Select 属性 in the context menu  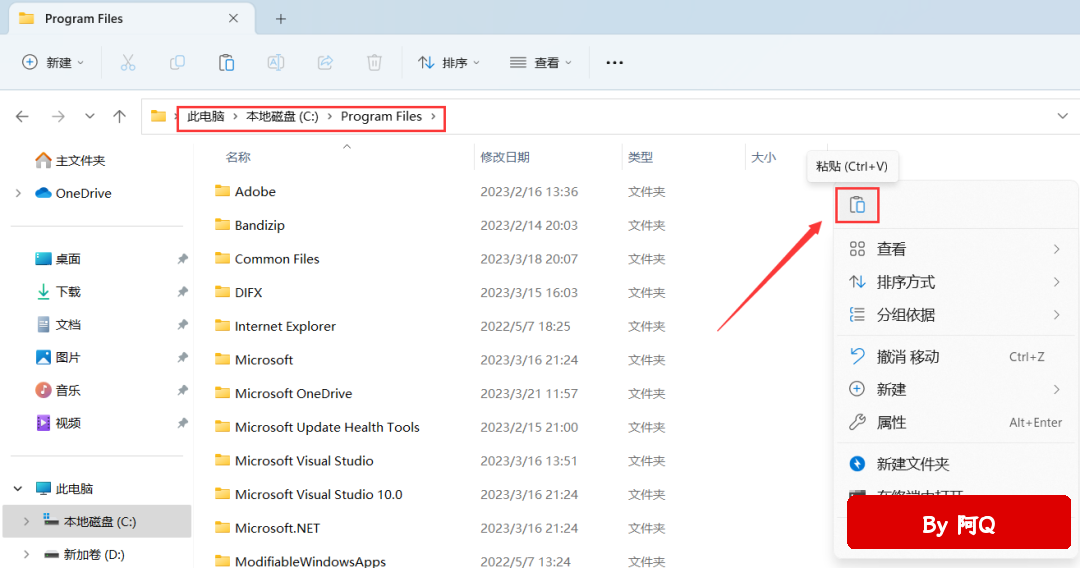click(891, 422)
